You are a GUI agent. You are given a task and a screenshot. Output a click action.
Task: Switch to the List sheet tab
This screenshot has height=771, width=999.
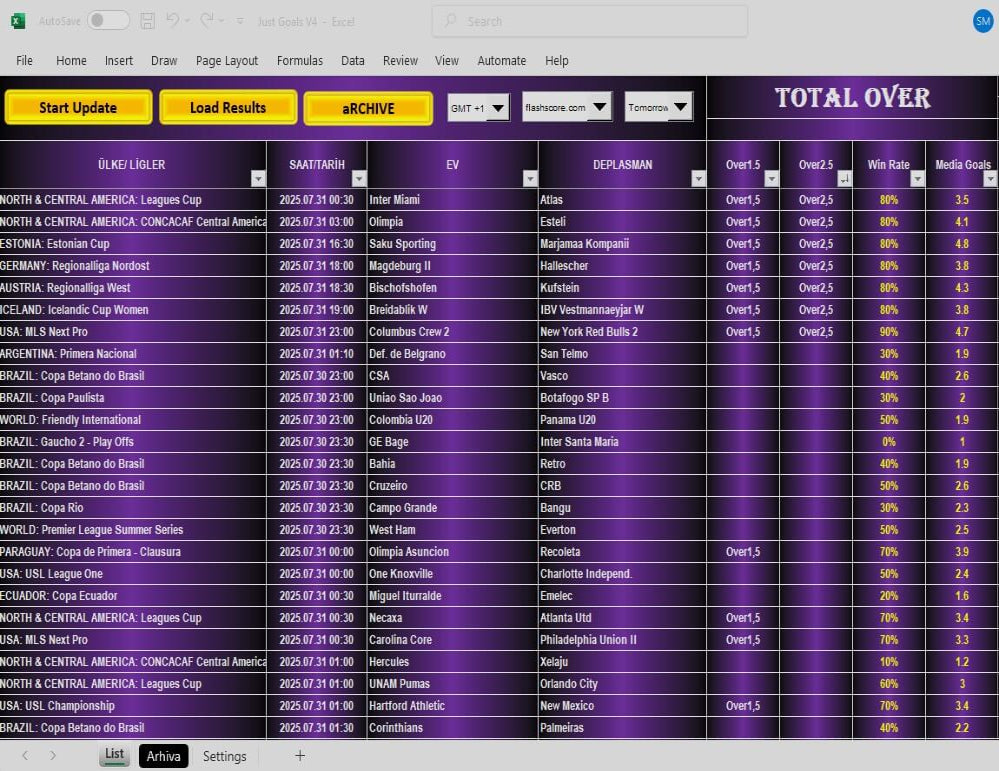(114, 754)
